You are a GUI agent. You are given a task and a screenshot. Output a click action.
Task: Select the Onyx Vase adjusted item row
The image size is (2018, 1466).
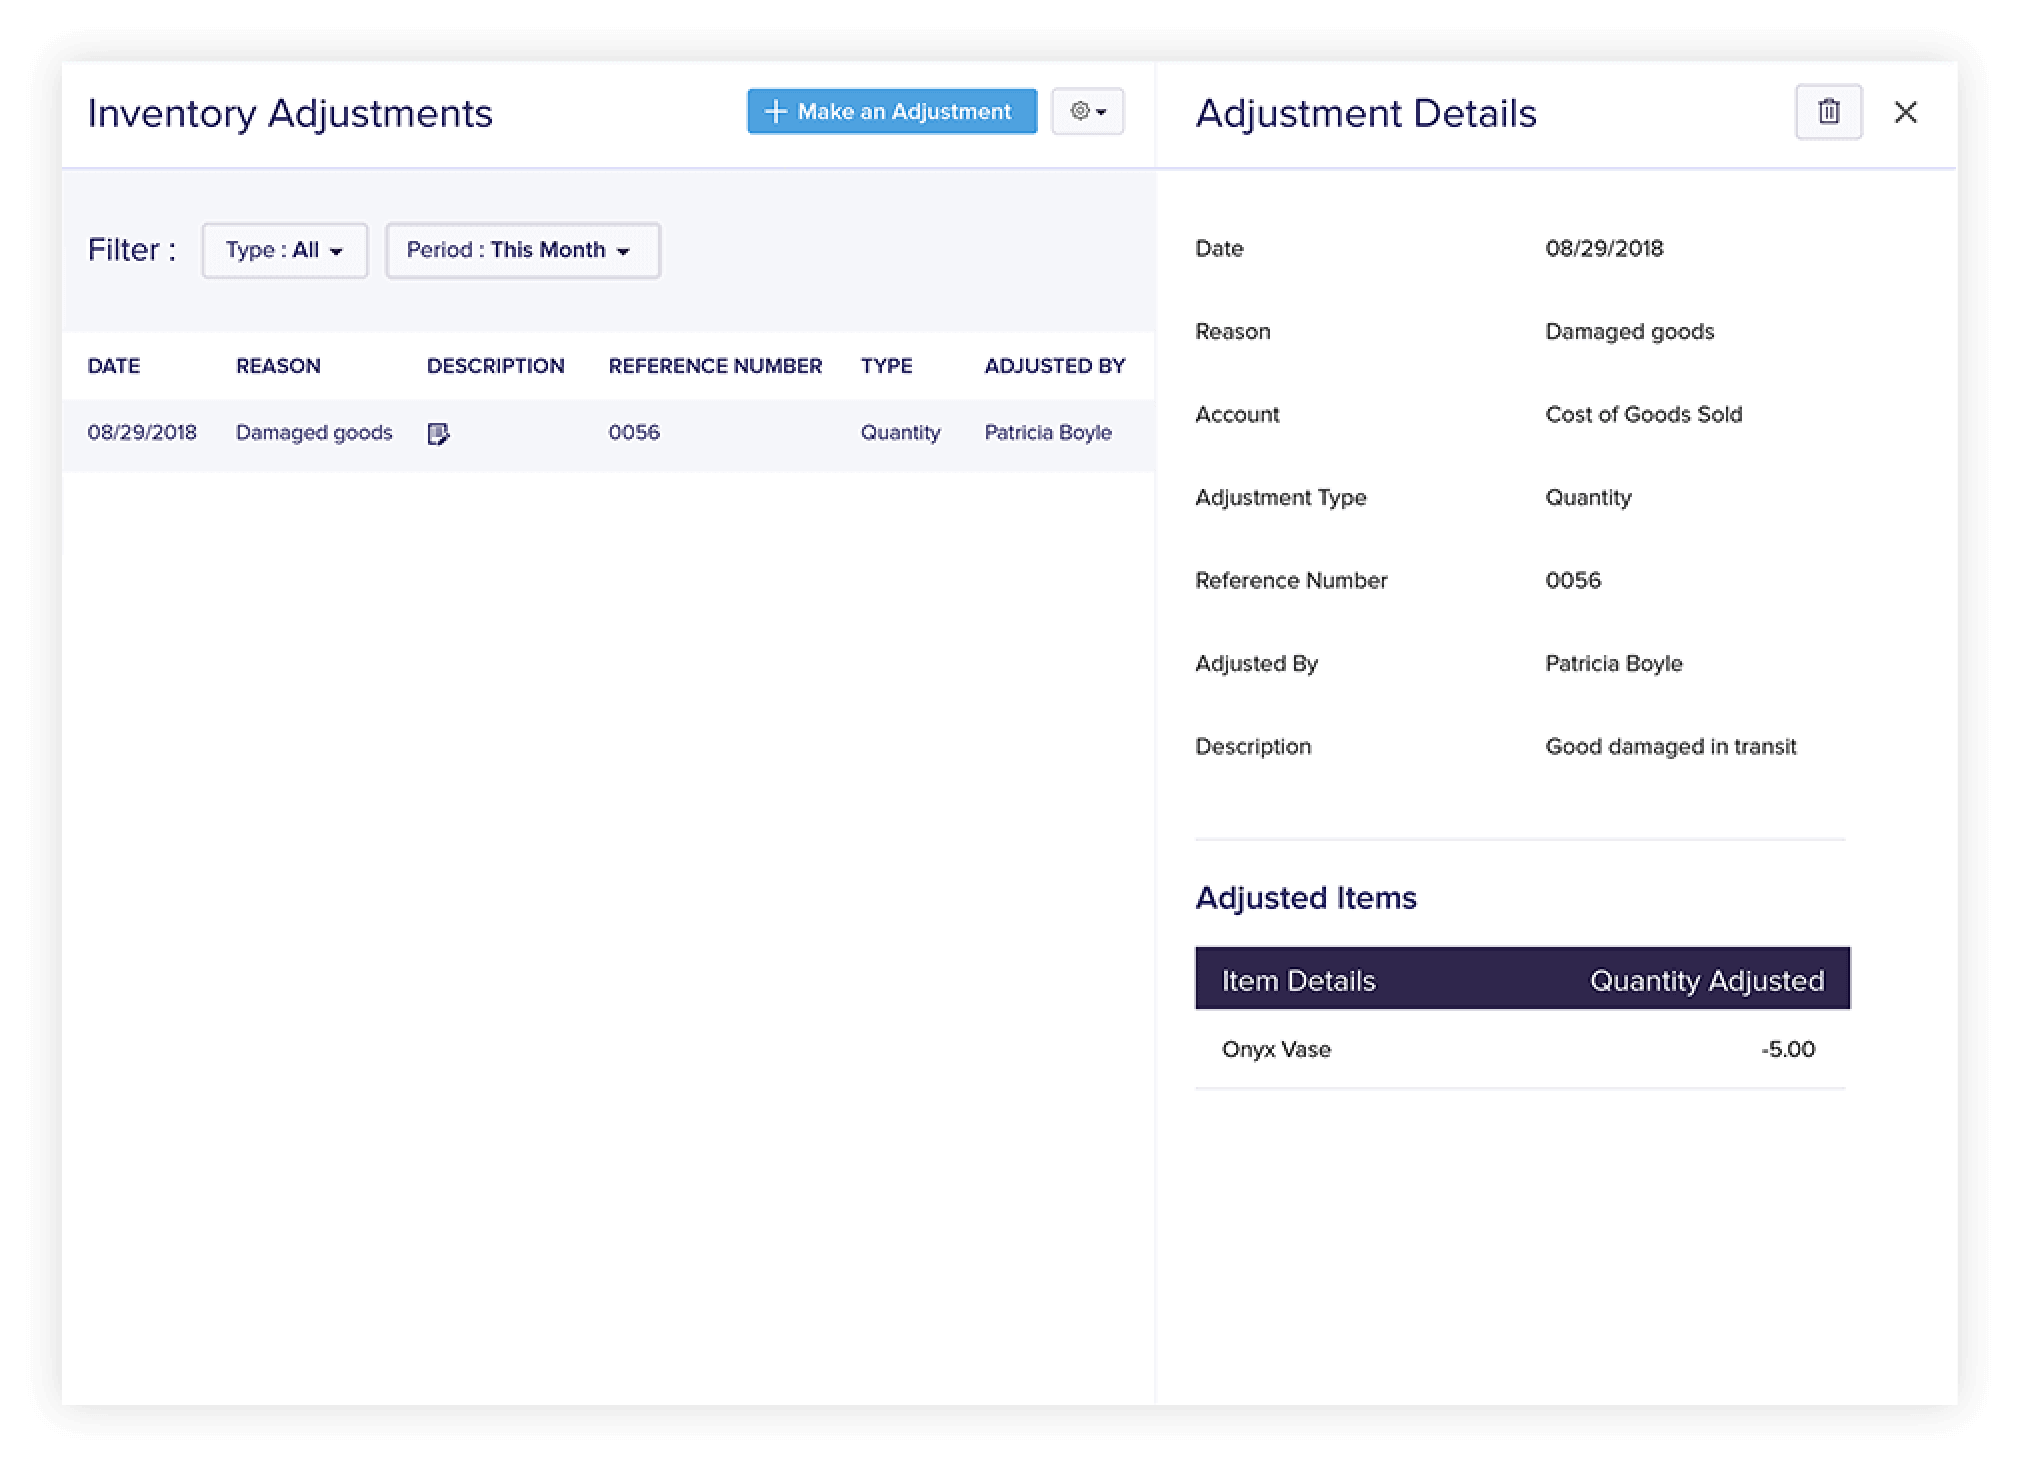(x=1520, y=1049)
